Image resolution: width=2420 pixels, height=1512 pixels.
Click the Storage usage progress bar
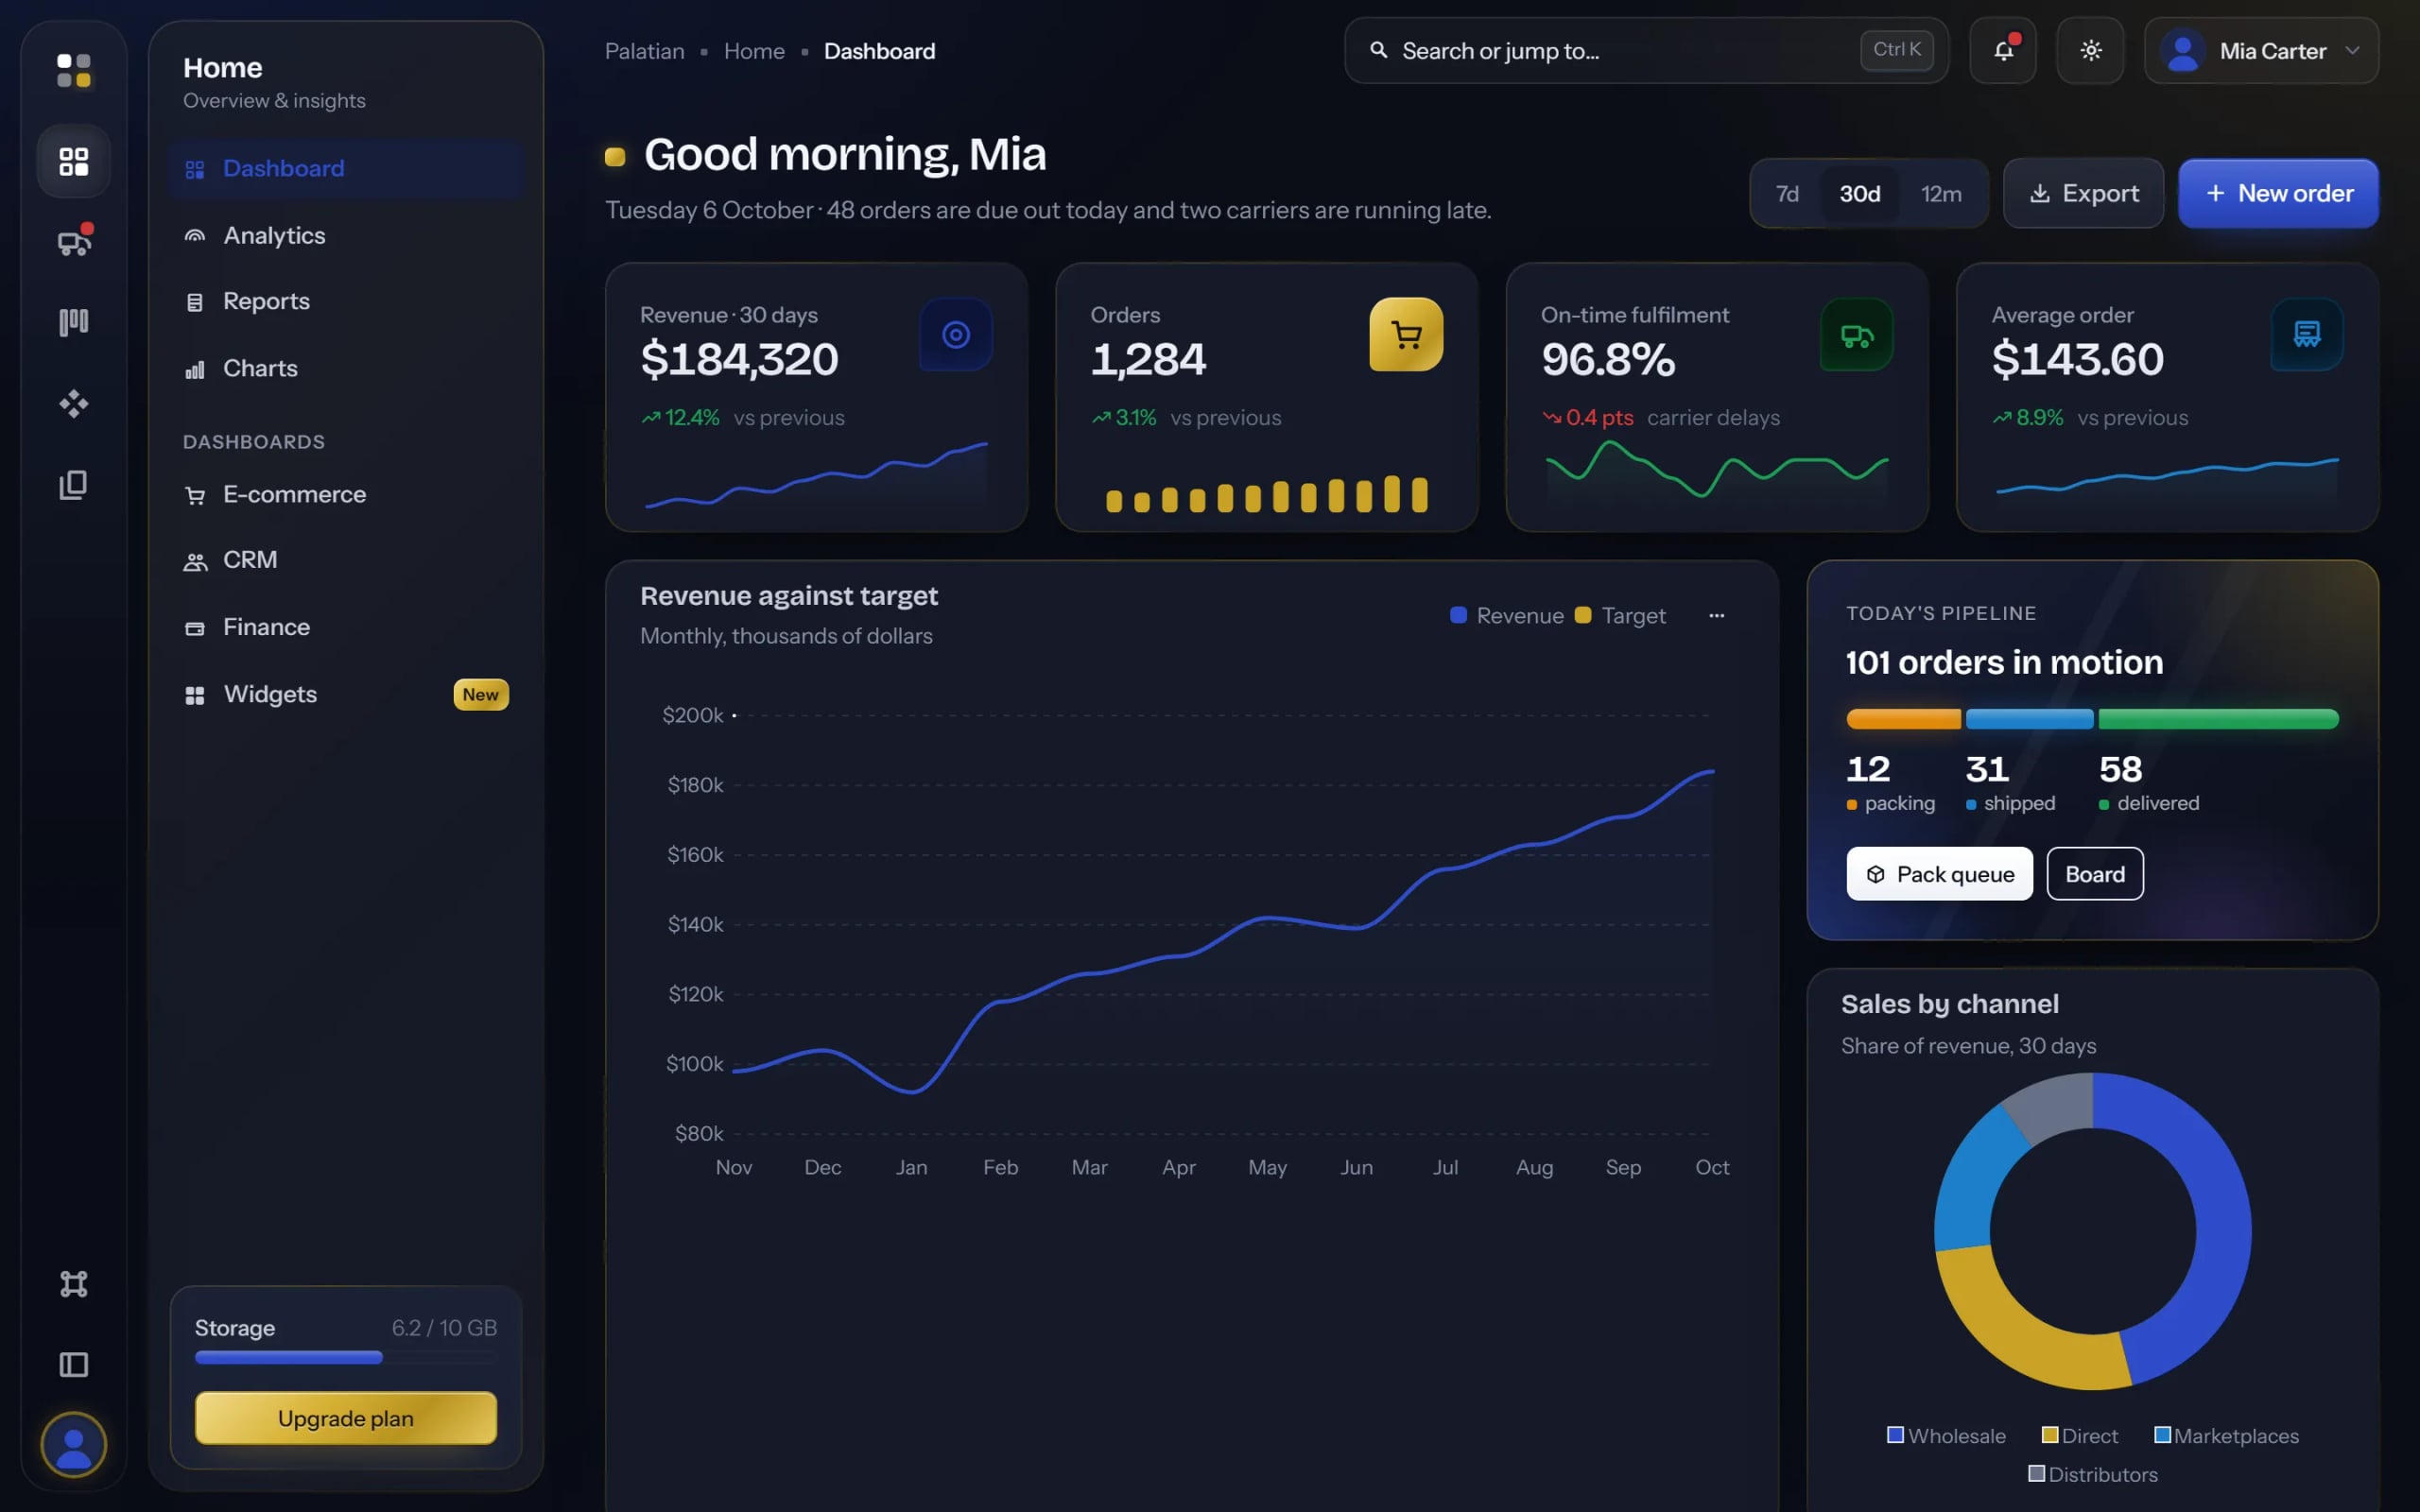345,1358
